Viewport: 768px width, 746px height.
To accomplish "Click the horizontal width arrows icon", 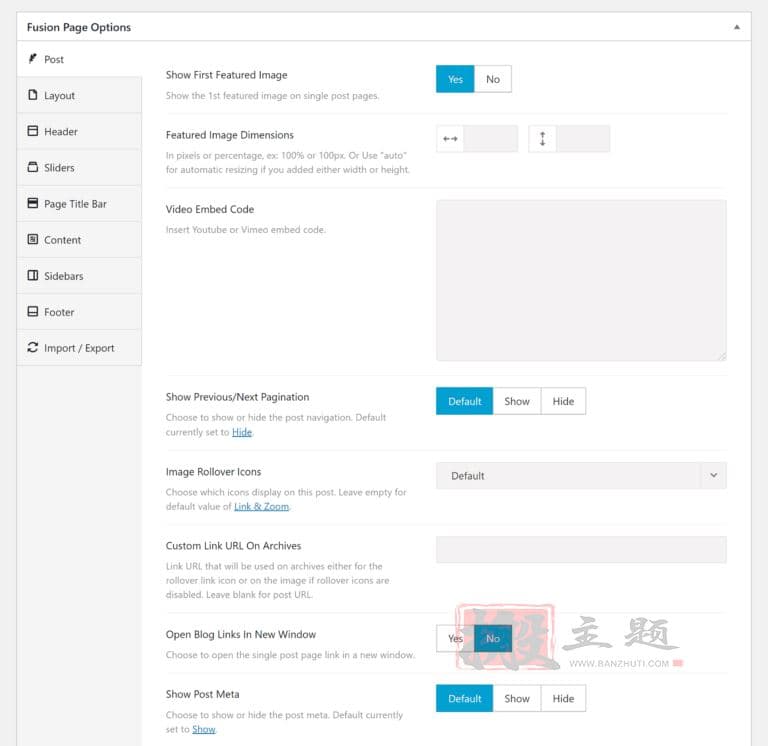I will pos(450,139).
